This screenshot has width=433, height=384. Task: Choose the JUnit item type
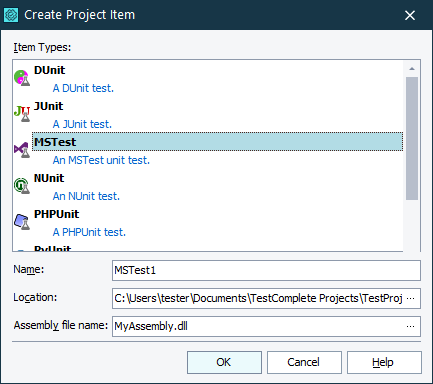click(x=48, y=106)
